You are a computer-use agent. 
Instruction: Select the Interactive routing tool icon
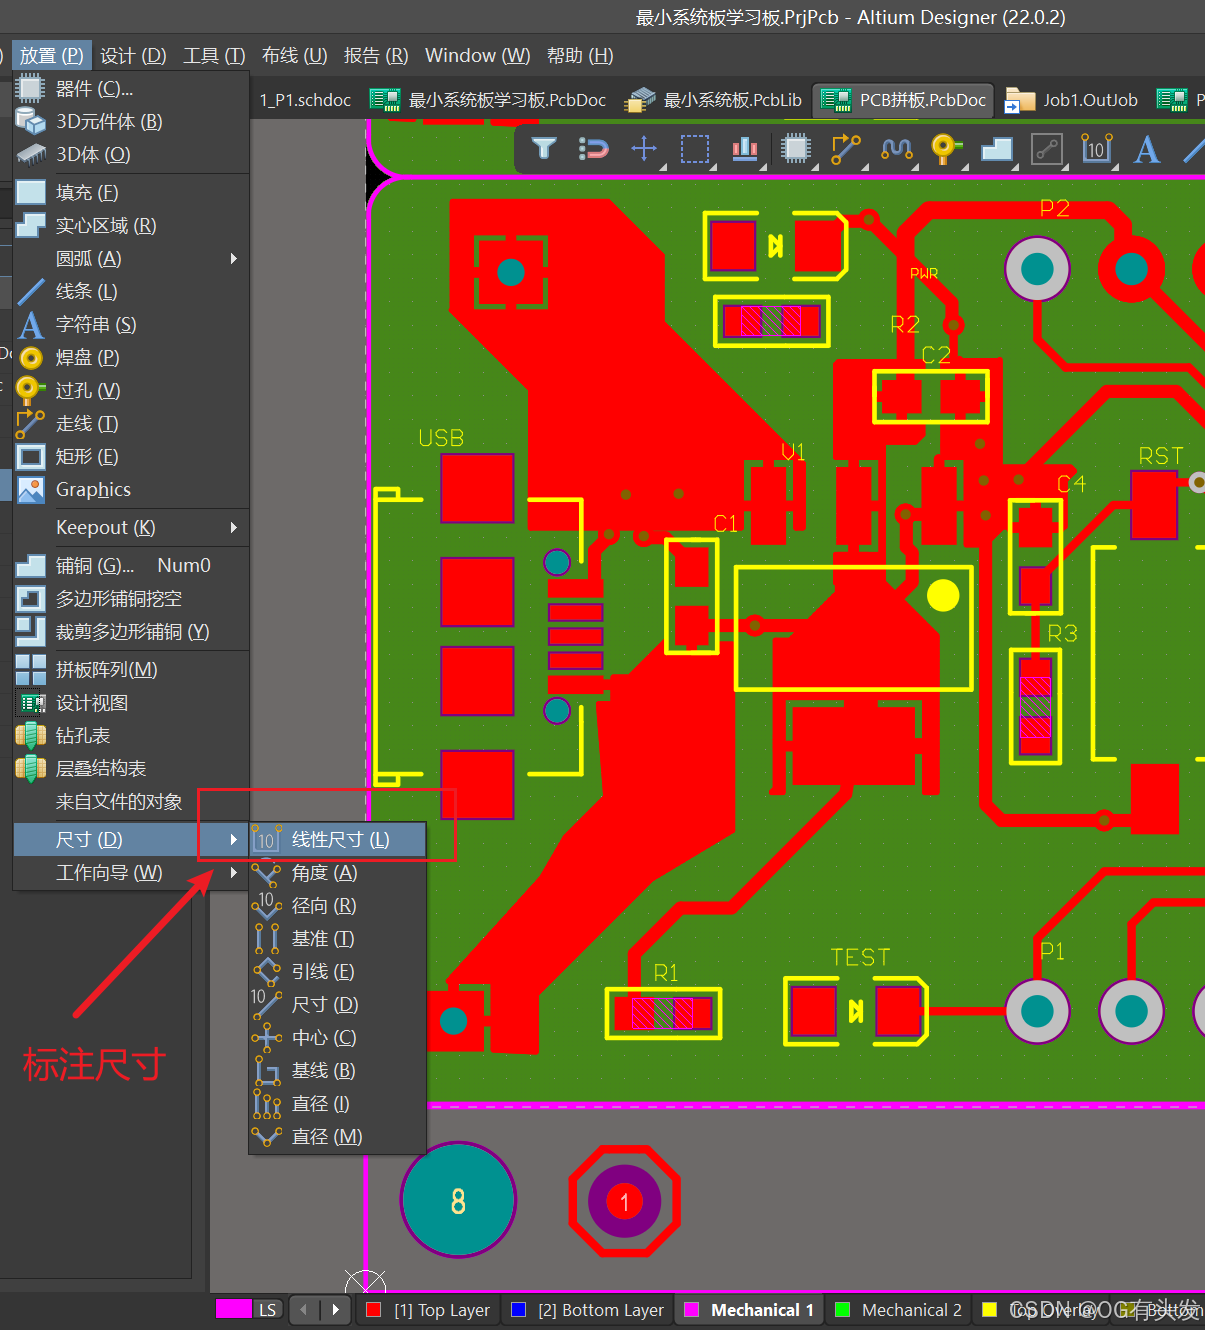pos(846,149)
